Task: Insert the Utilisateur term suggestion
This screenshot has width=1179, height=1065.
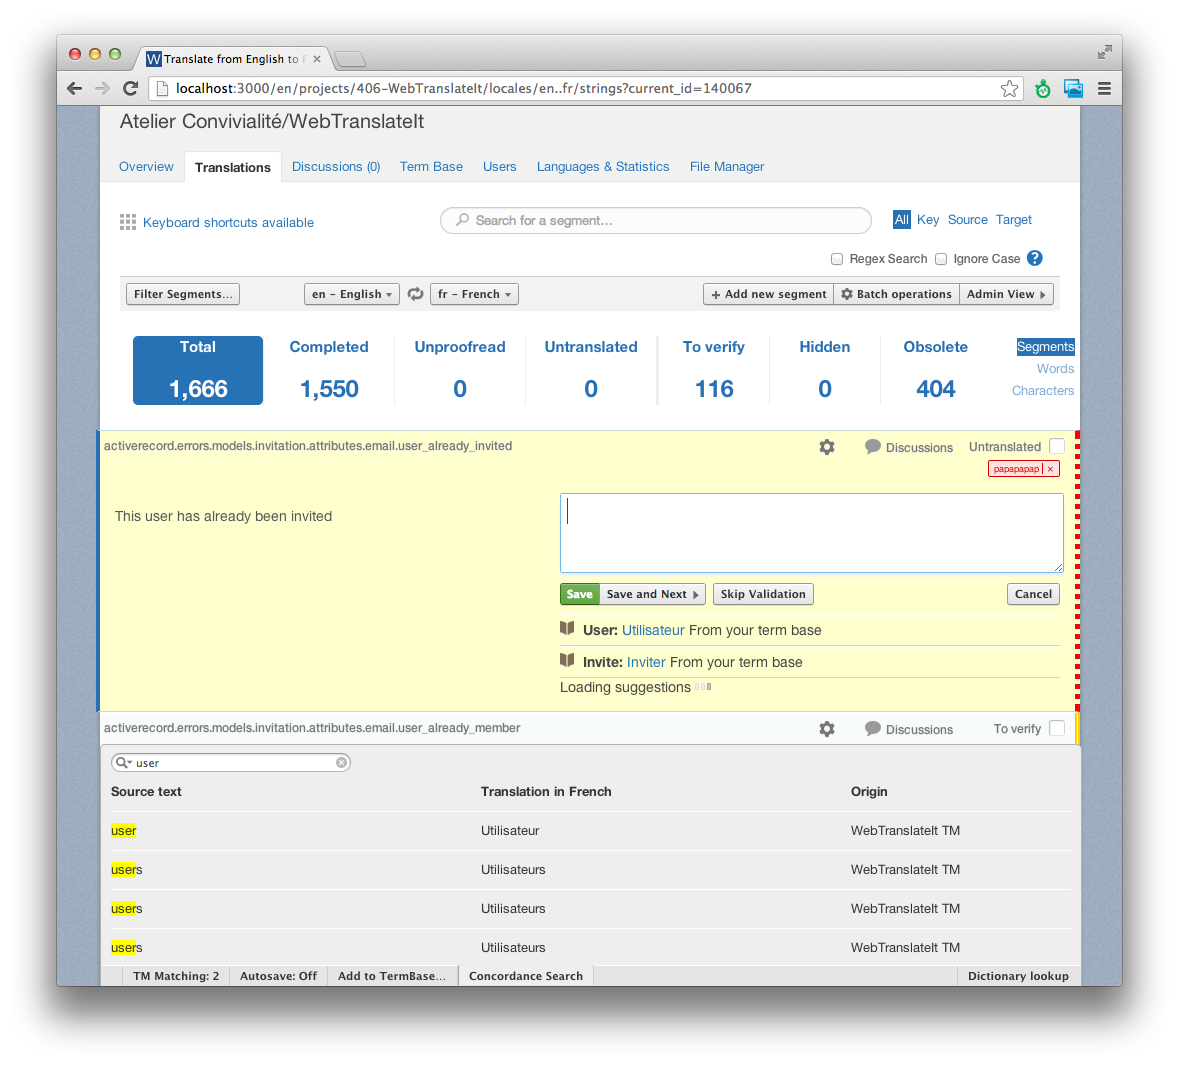Action: tap(653, 630)
